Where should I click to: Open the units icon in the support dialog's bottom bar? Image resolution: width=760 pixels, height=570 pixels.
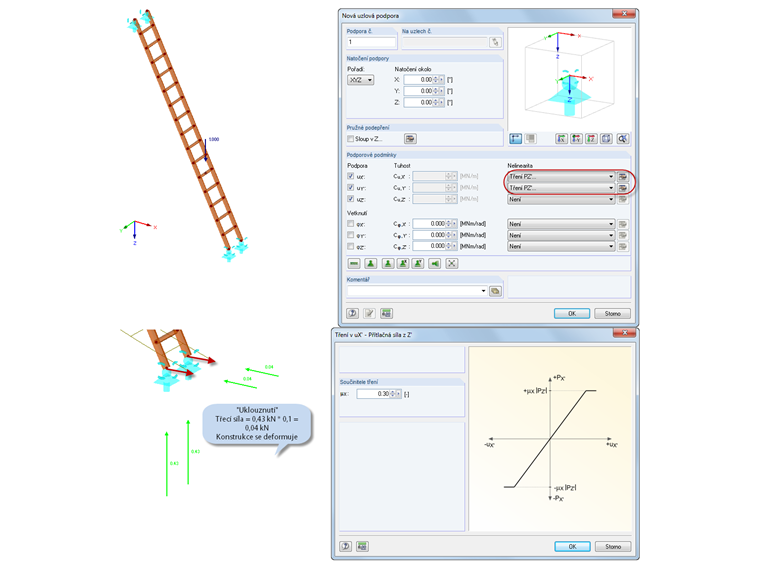(x=386, y=314)
